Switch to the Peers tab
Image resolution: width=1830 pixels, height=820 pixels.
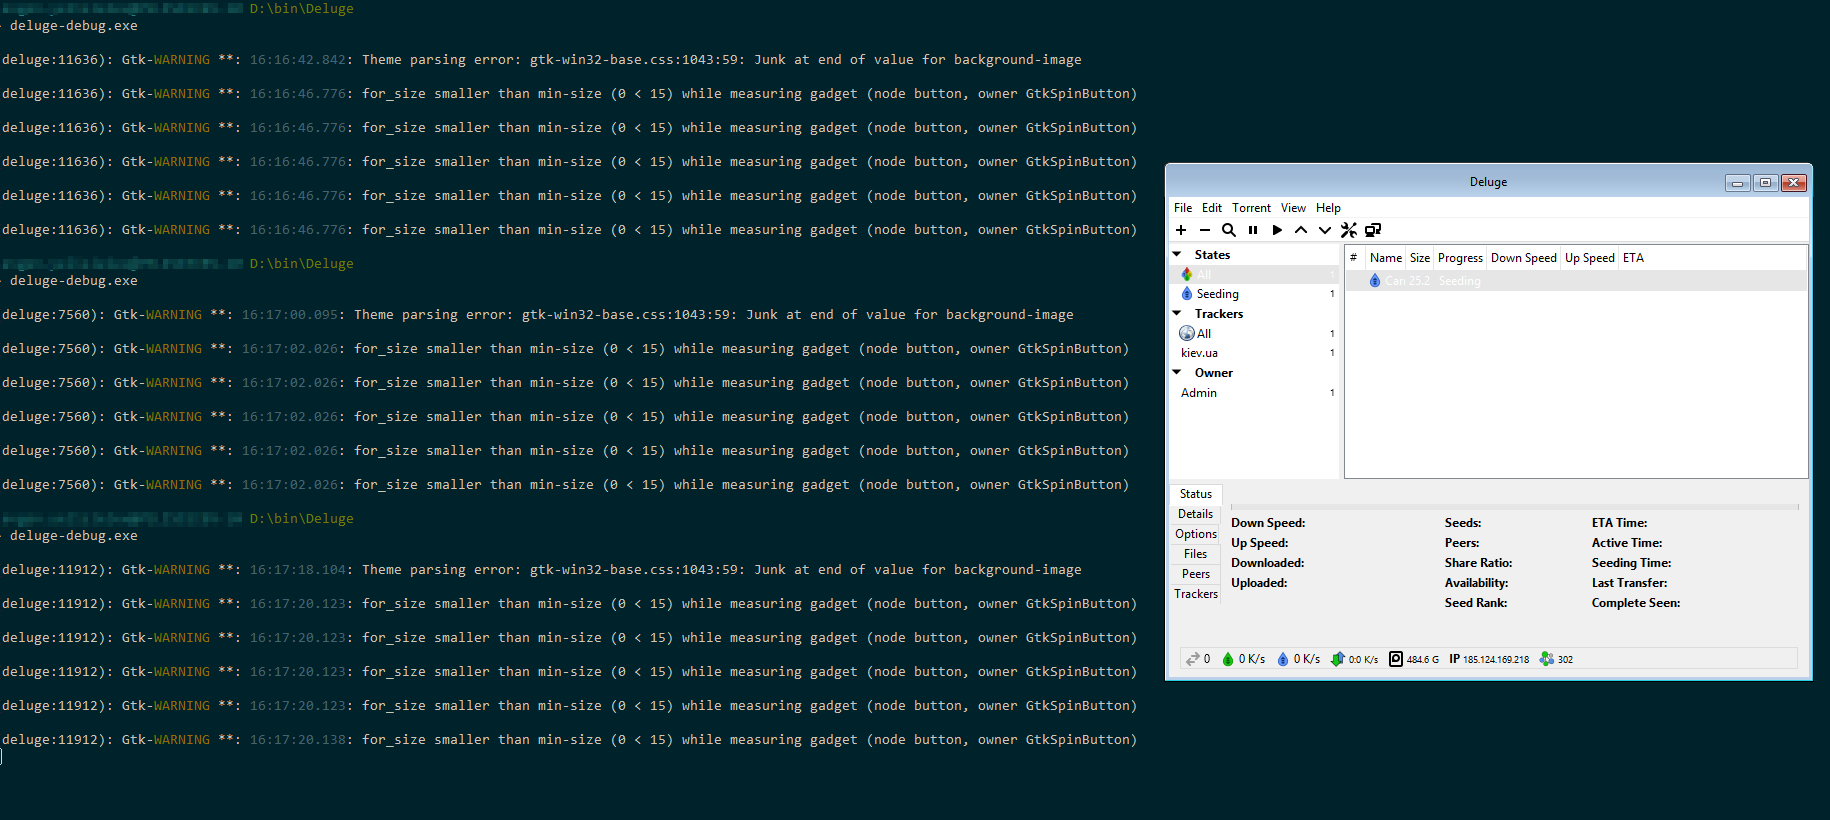(1195, 574)
